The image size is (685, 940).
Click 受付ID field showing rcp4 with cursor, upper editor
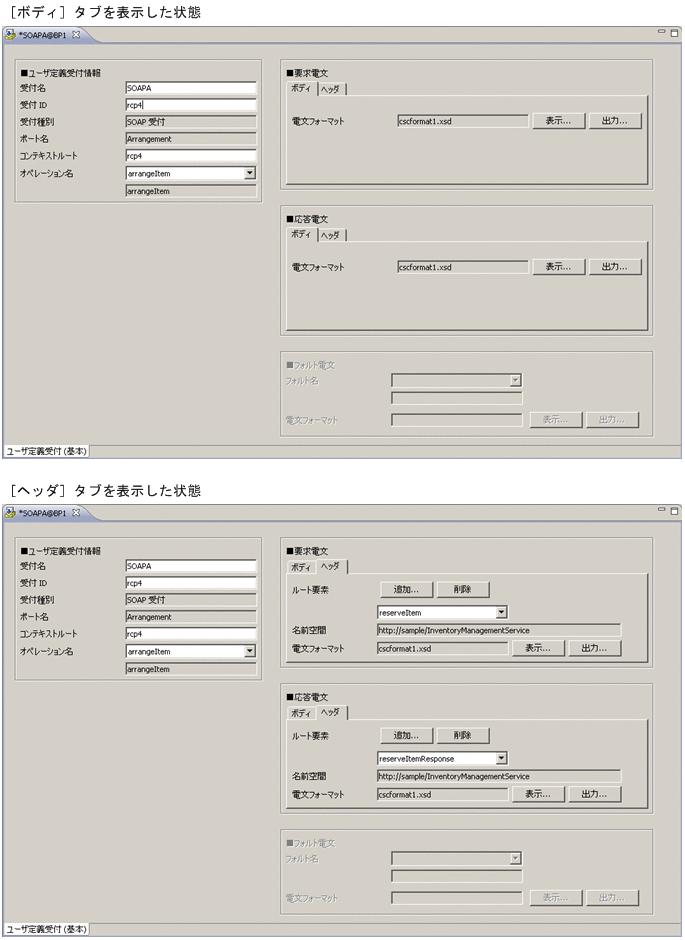[191, 105]
